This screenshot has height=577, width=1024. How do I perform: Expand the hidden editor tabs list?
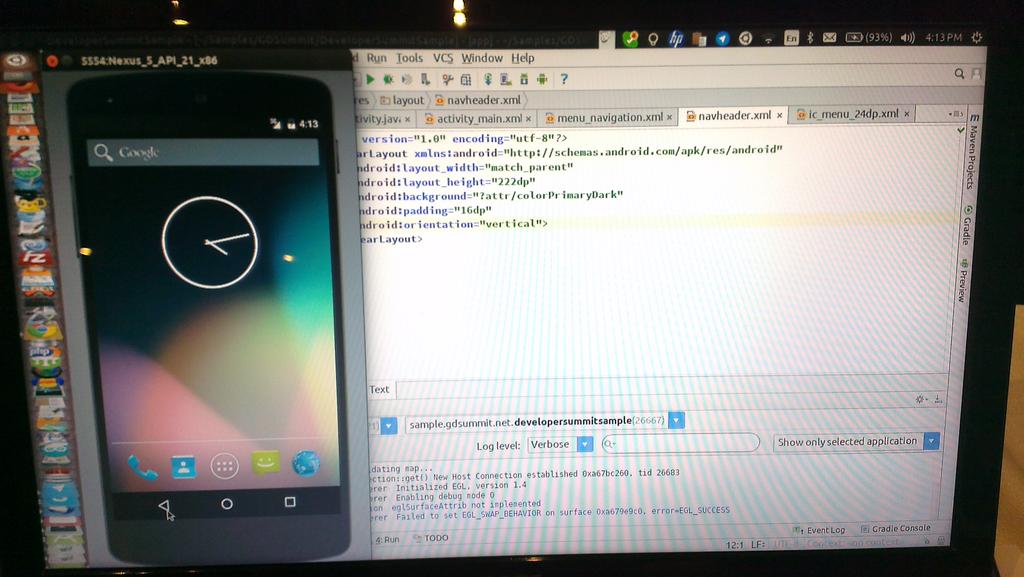(x=955, y=114)
